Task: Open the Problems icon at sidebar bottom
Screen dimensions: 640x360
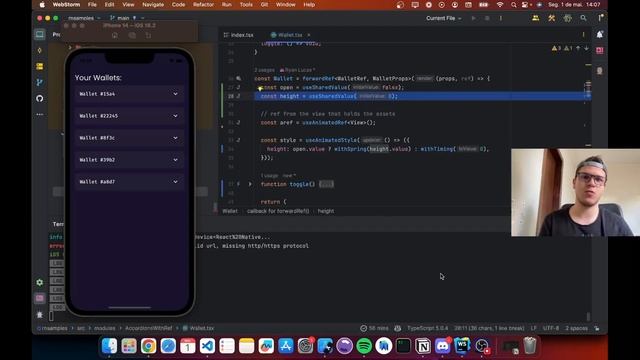Action: [x=40, y=315]
